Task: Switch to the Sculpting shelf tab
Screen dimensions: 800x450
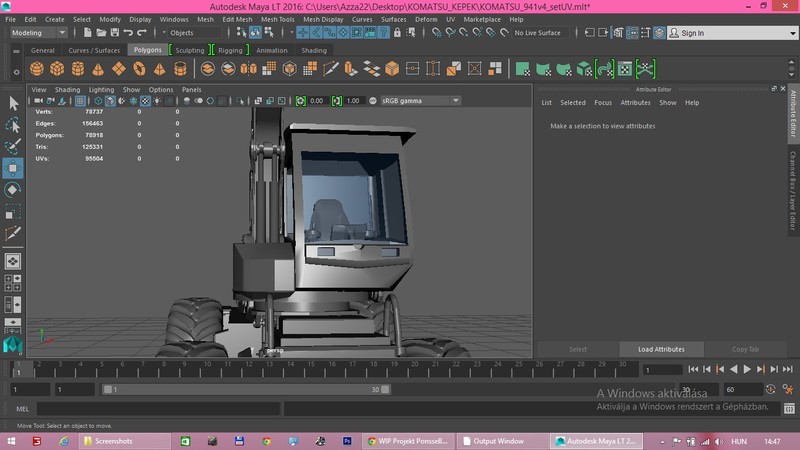Action: [x=190, y=50]
